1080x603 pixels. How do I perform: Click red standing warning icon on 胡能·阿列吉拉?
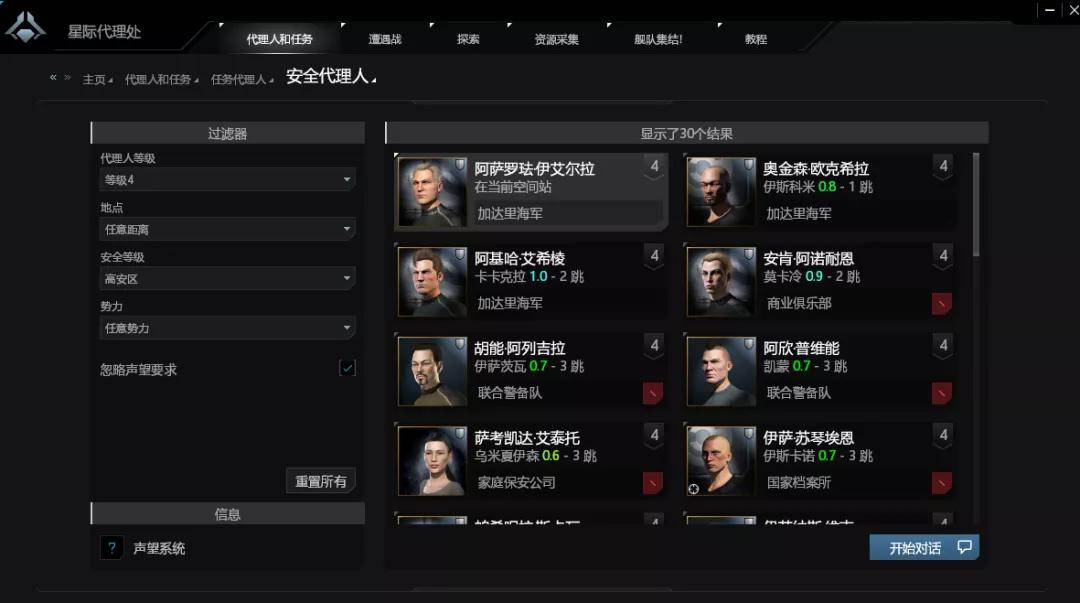pos(652,393)
